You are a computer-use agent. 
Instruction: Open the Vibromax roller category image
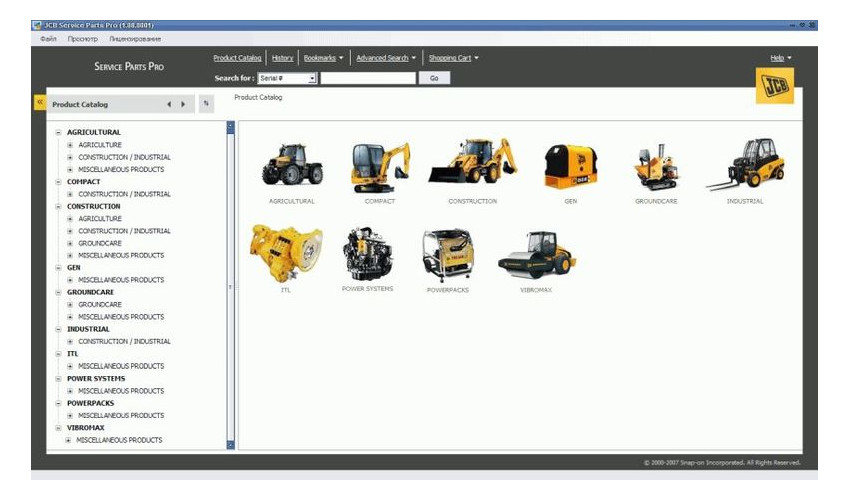[537, 255]
